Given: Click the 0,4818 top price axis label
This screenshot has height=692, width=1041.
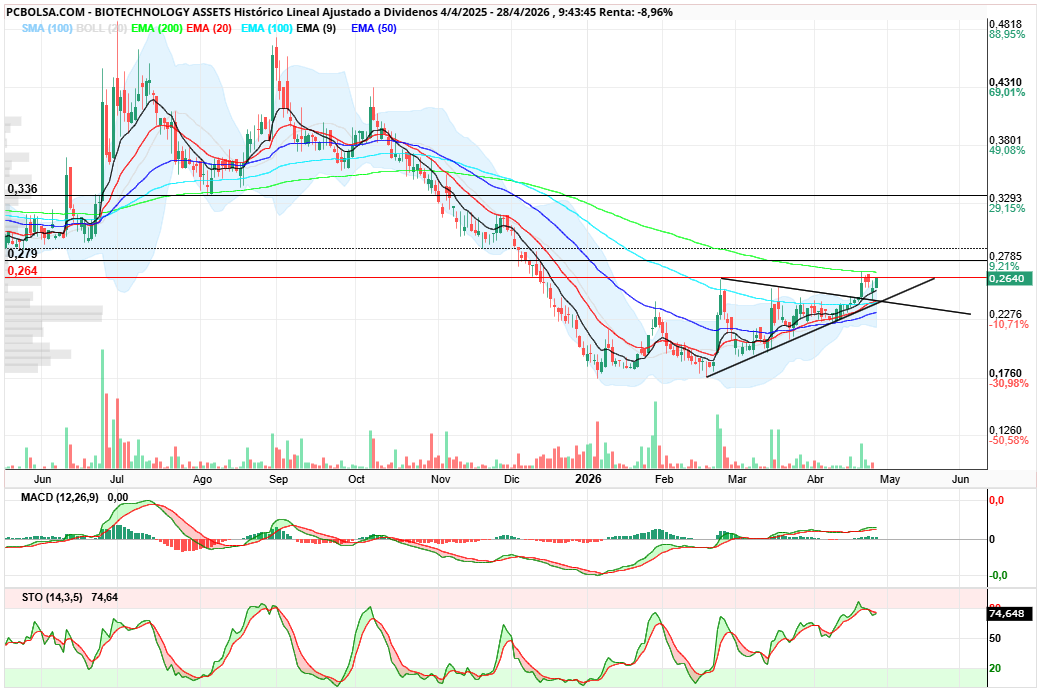Looking at the screenshot, I should coord(1005,23).
